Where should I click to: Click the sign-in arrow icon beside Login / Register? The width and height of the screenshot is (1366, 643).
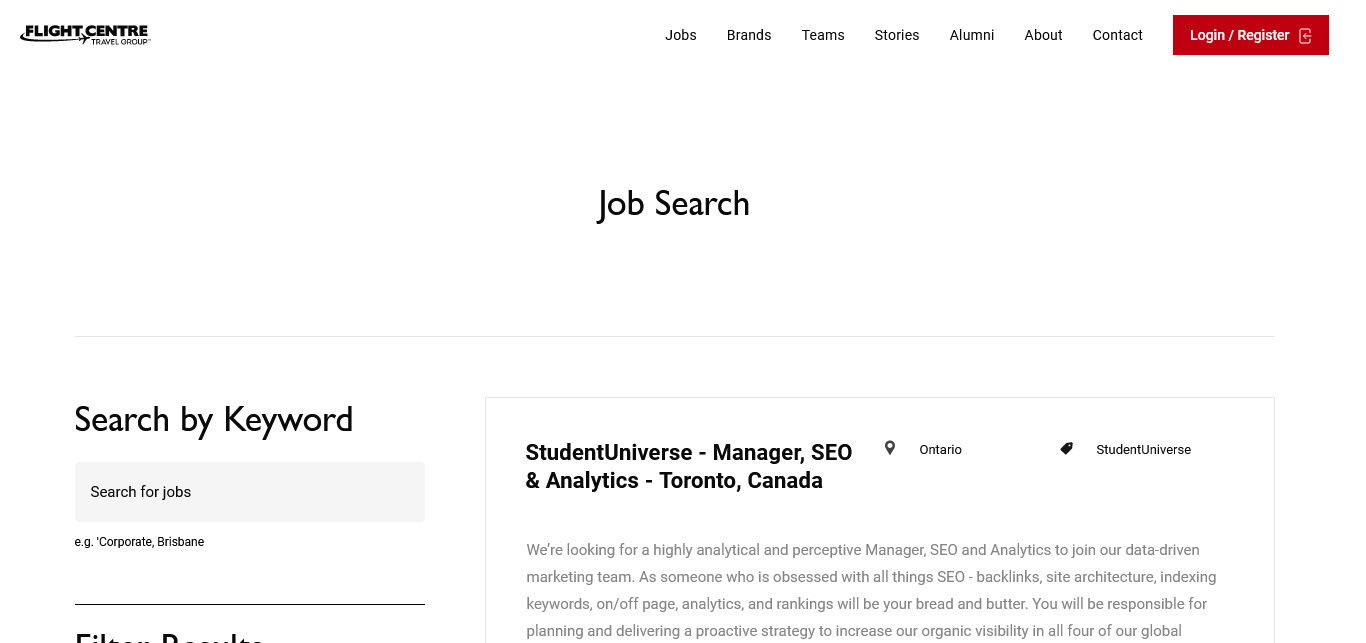(x=1305, y=36)
